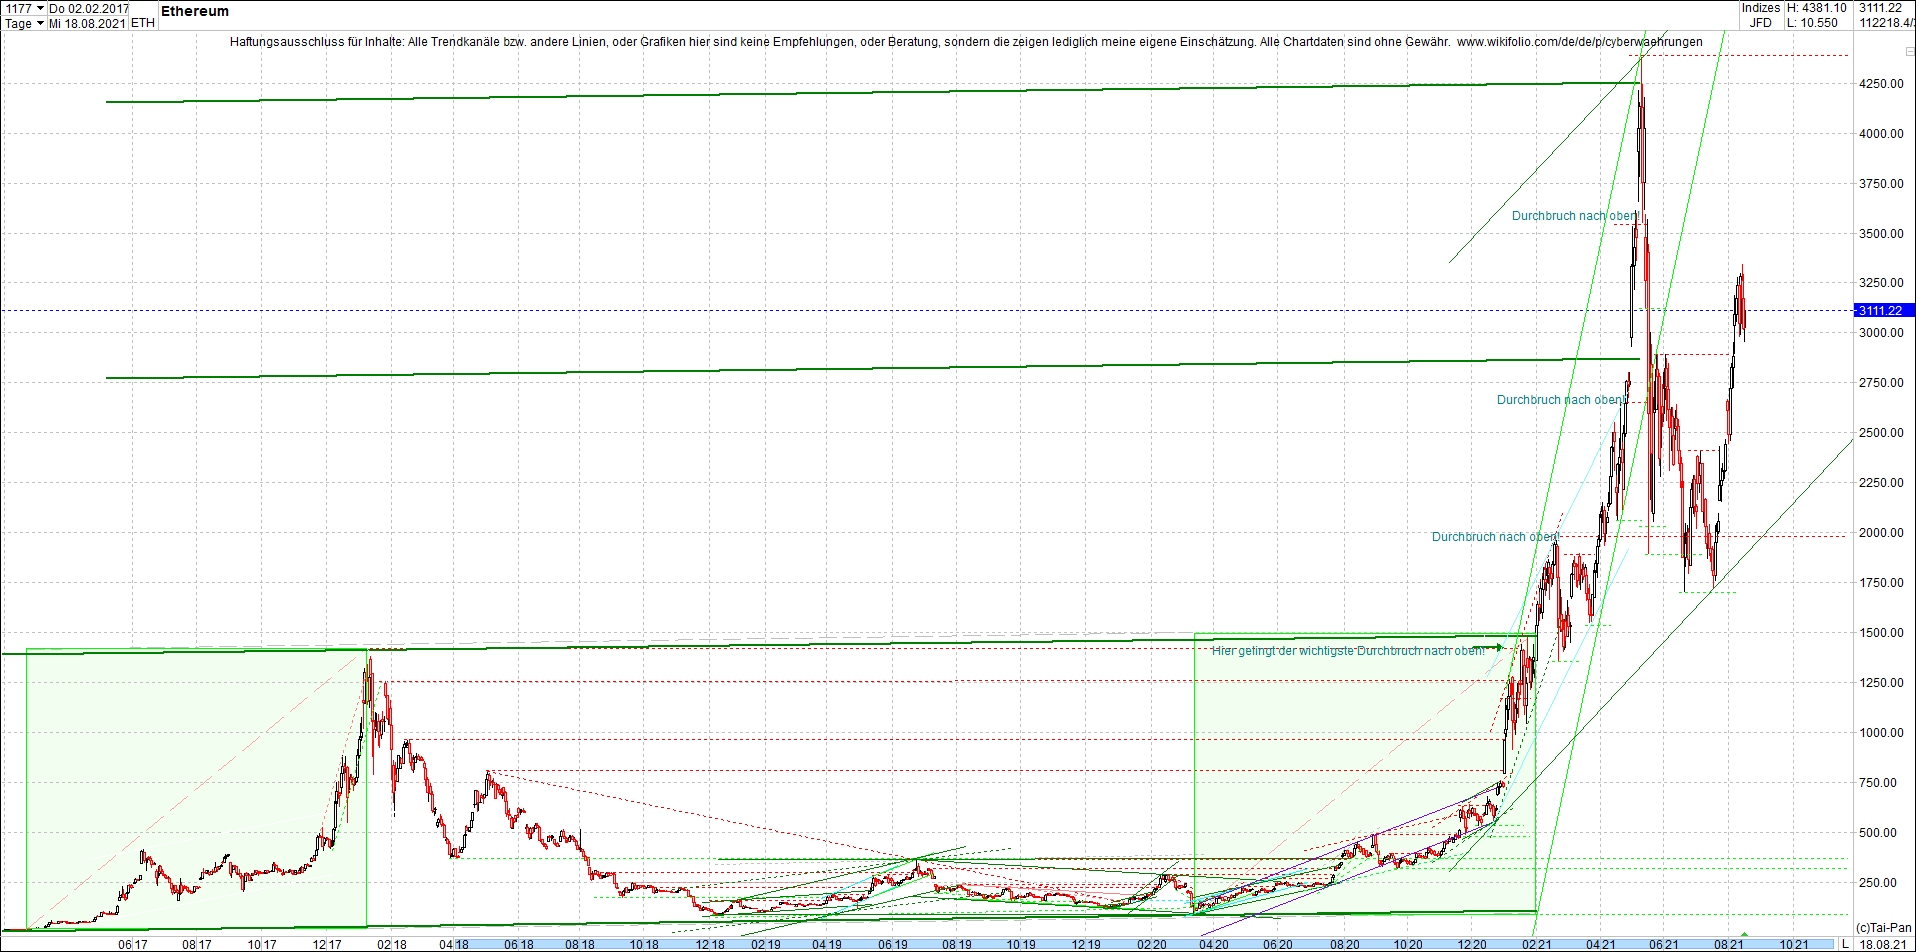
Task: Click the 1000.00 price axis label
Action: 1881,733
